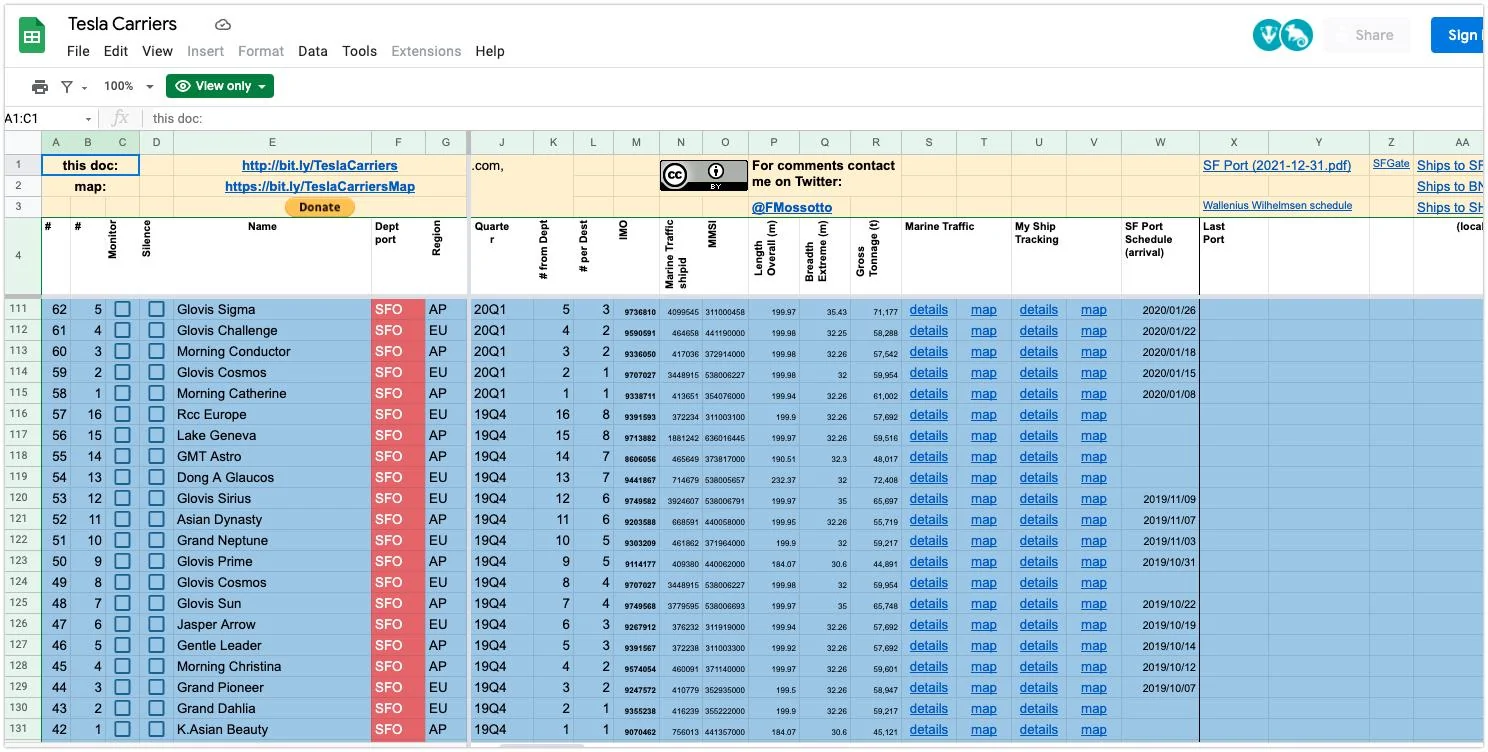This screenshot has height=752, width=1488.
Task: Click the yellow Donate button
Action: [x=320, y=207]
